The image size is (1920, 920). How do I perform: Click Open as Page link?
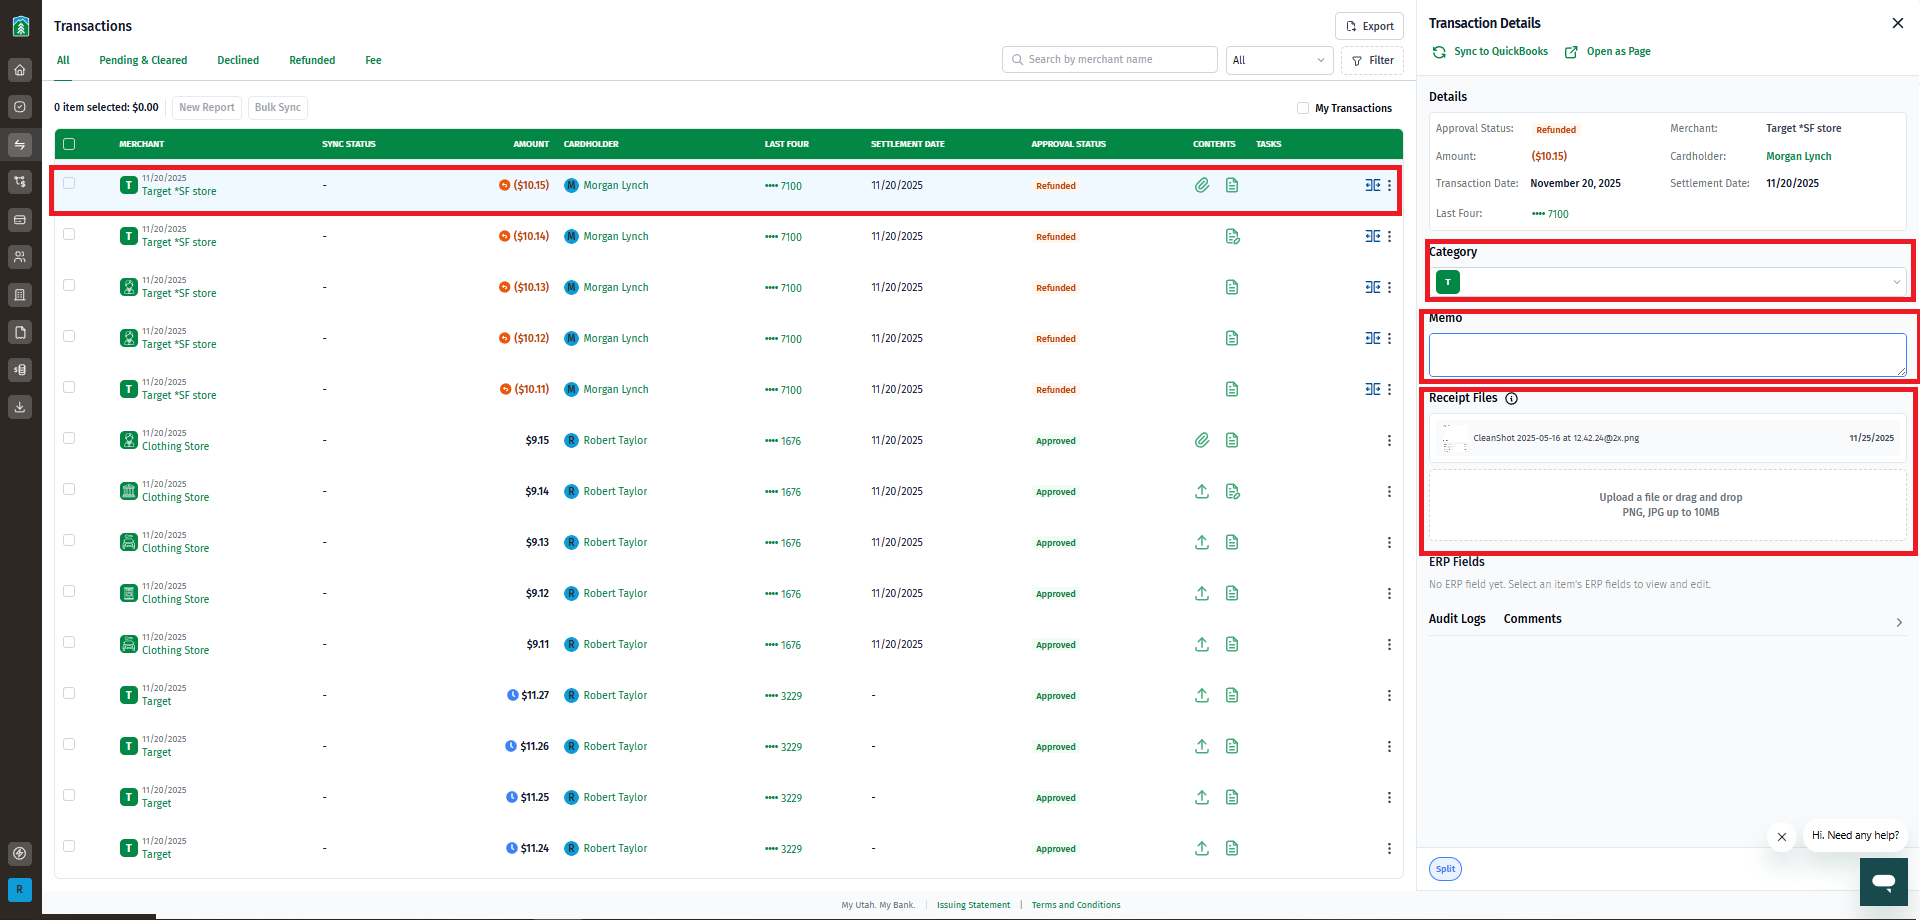click(1607, 51)
